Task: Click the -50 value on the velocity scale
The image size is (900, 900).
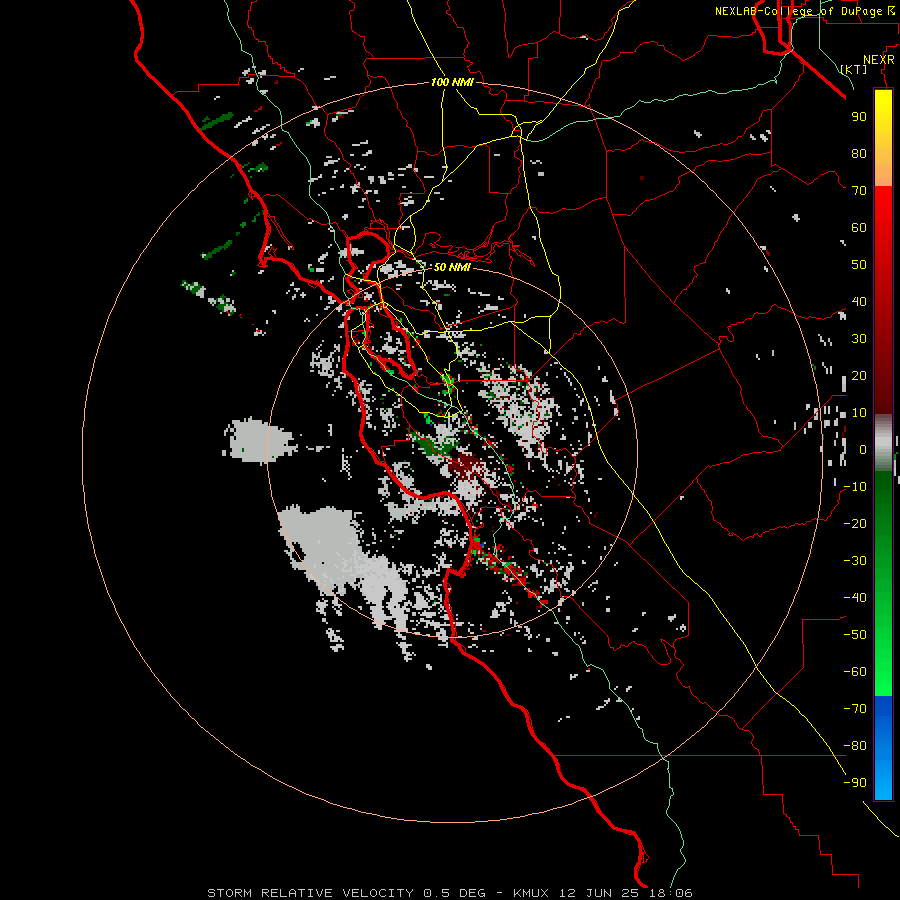Action: point(855,635)
